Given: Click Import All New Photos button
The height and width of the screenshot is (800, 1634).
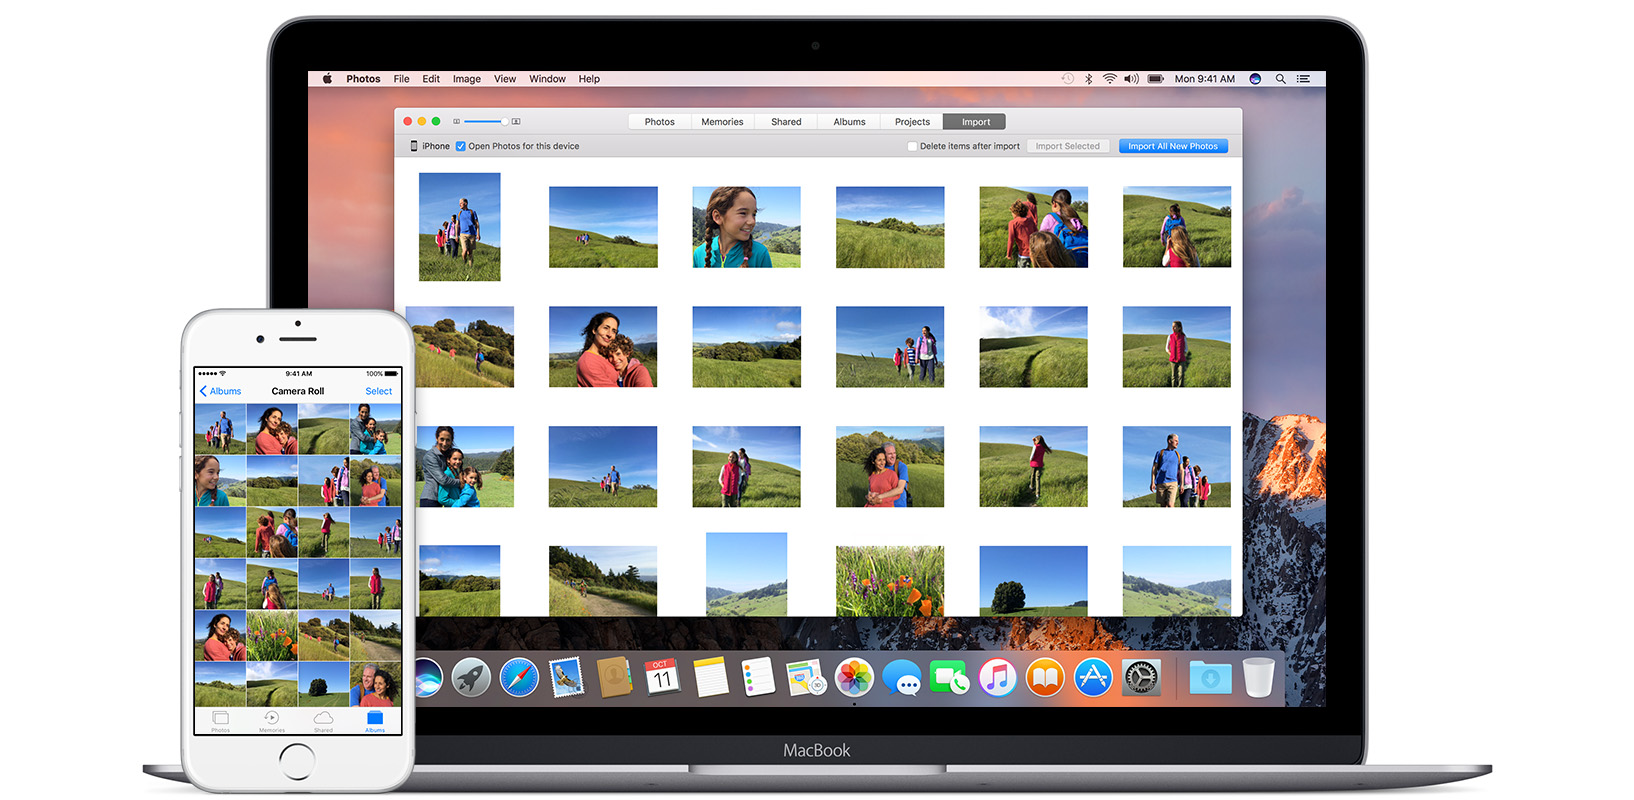Looking at the screenshot, I should [1172, 146].
